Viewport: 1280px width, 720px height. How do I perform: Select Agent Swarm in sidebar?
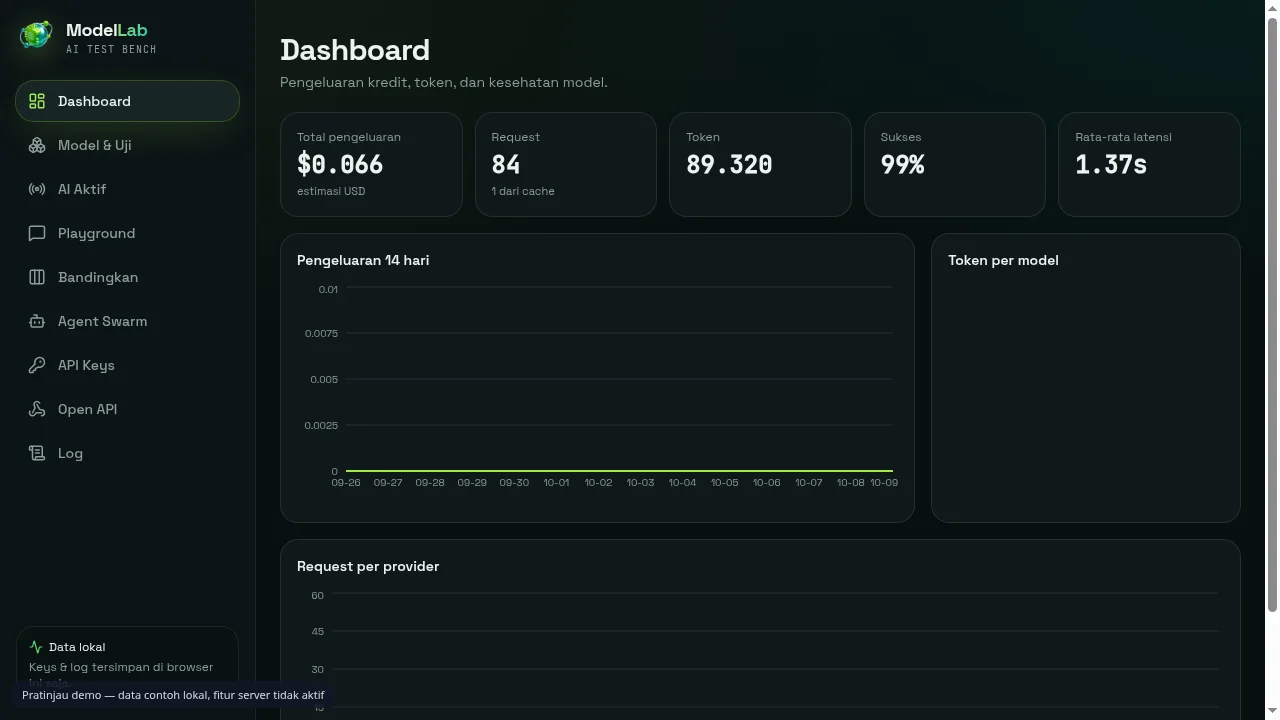[127, 321]
